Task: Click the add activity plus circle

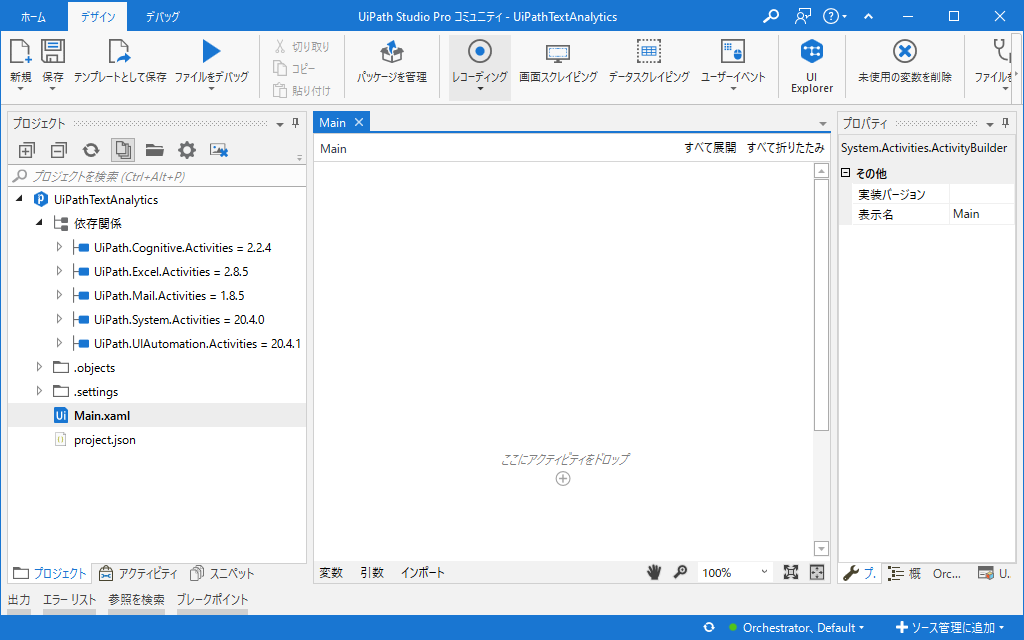Action: point(563,479)
